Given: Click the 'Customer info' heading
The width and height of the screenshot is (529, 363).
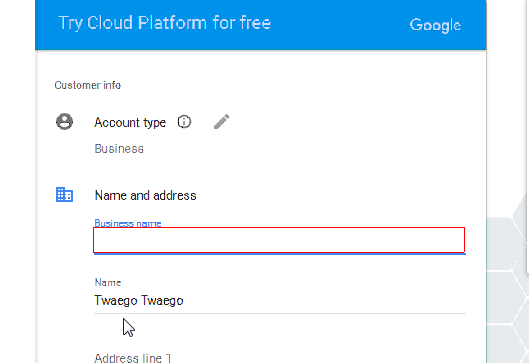Looking at the screenshot, I should 88,85.
